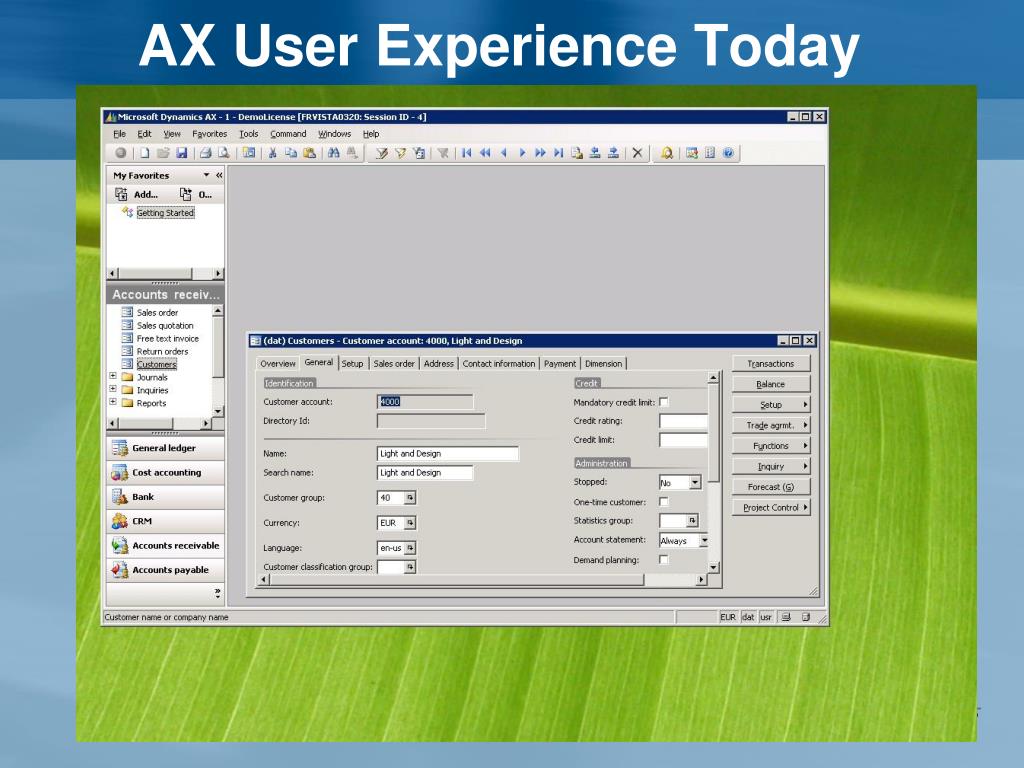This screenshot has width=1024, height=768.
Task: Open the Accounts payable module
Action: (165, 570)
